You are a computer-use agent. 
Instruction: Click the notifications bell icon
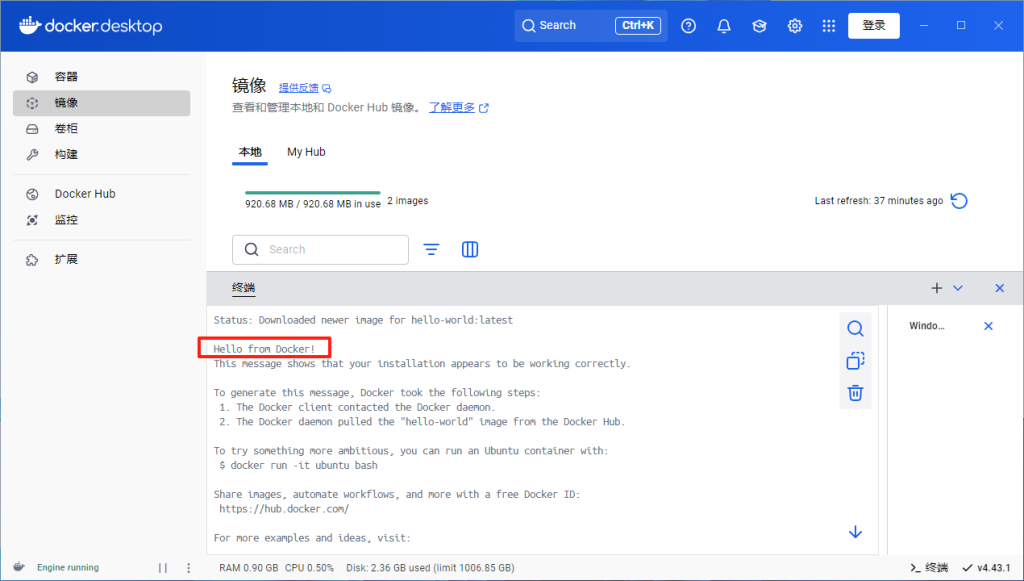point(723,25)
